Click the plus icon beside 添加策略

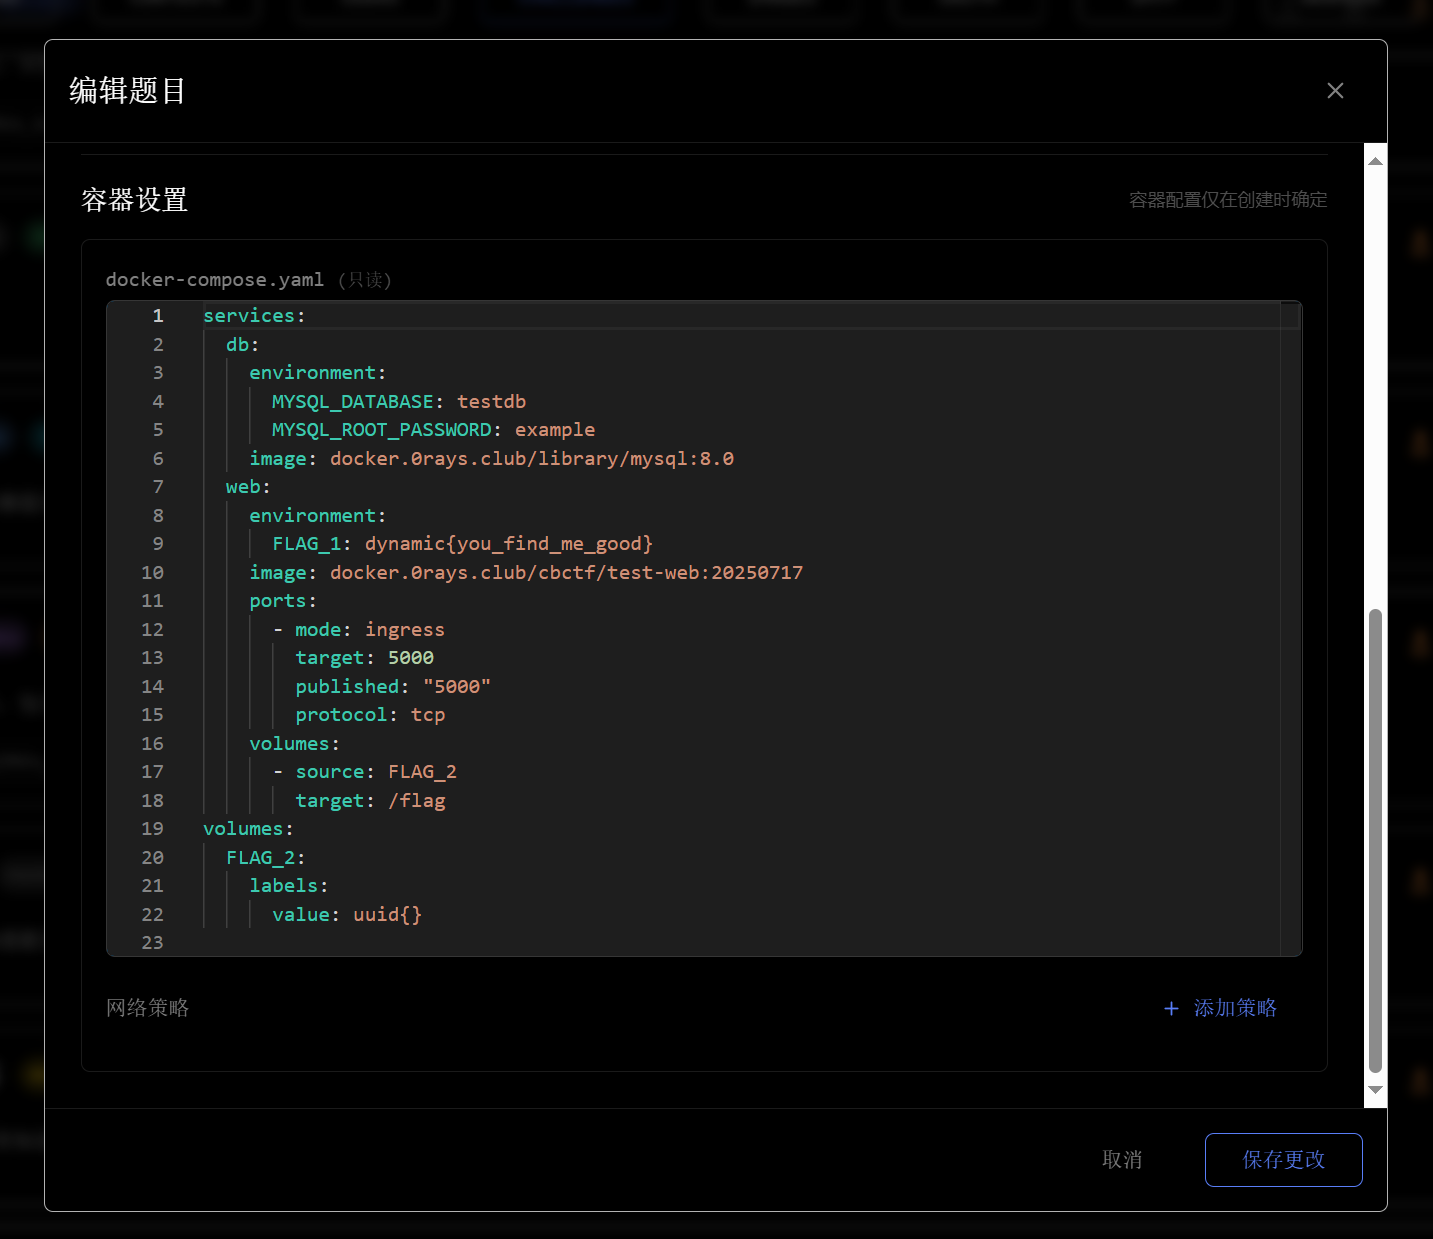(x=1171, y=1008)
